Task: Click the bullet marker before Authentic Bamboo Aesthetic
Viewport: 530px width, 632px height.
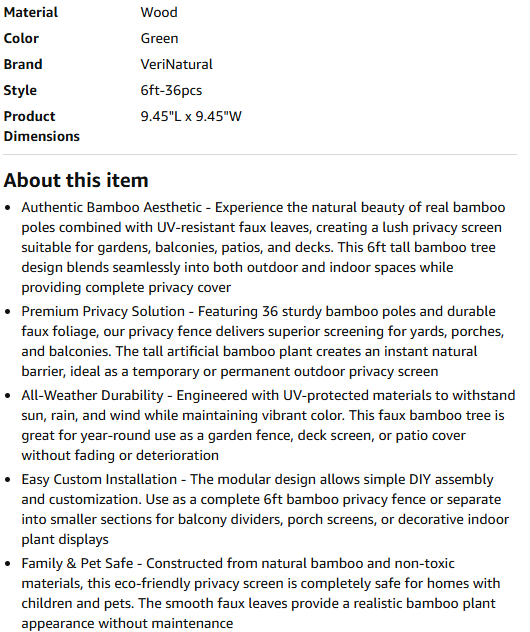Action: 8,208
